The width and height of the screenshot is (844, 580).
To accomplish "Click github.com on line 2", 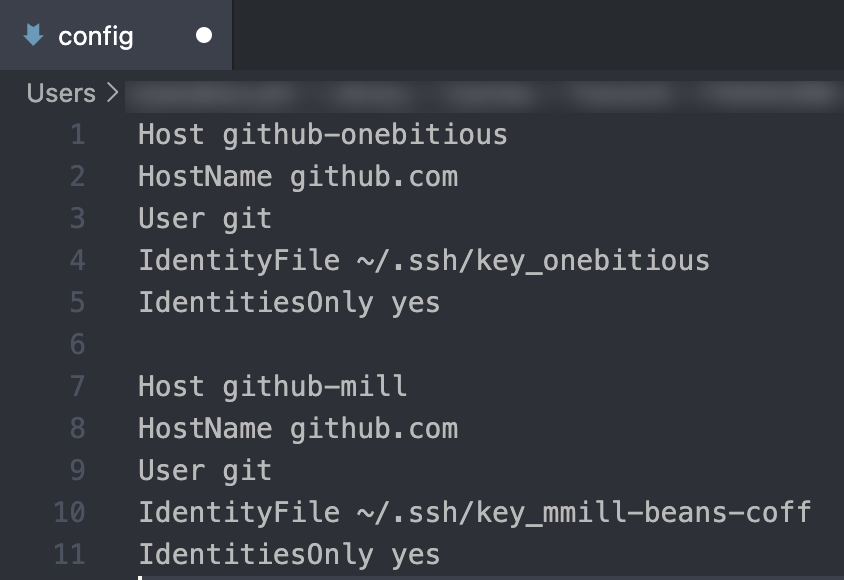I will [374, 177].
